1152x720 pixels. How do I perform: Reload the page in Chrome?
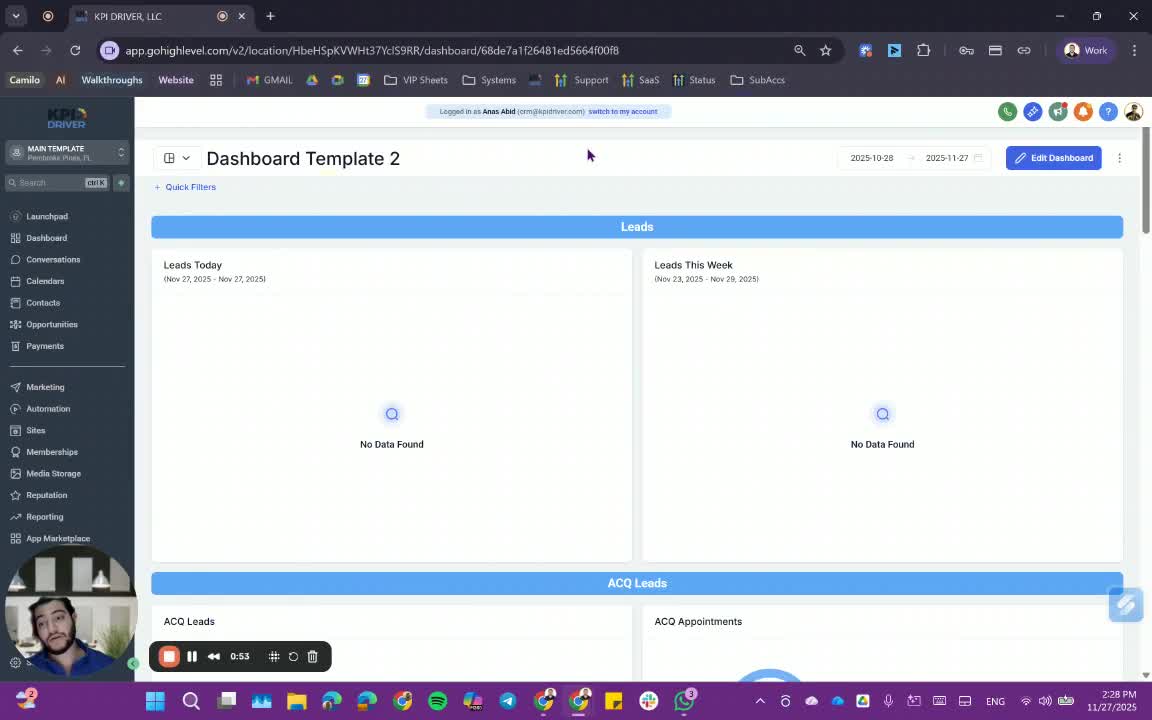point(75,51)
